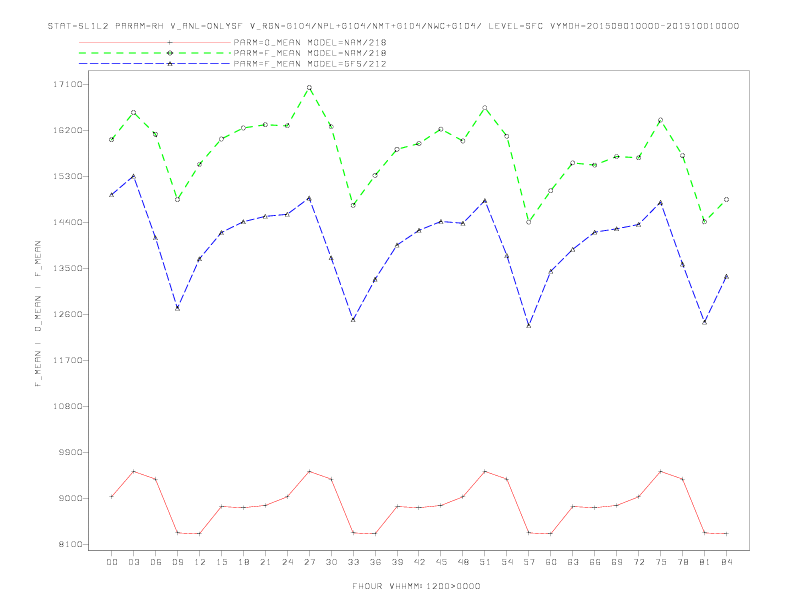Screen dimensions: 792x612
Task: Click green NAM forecast peak marker at hour 27
Action: (309, 88)
